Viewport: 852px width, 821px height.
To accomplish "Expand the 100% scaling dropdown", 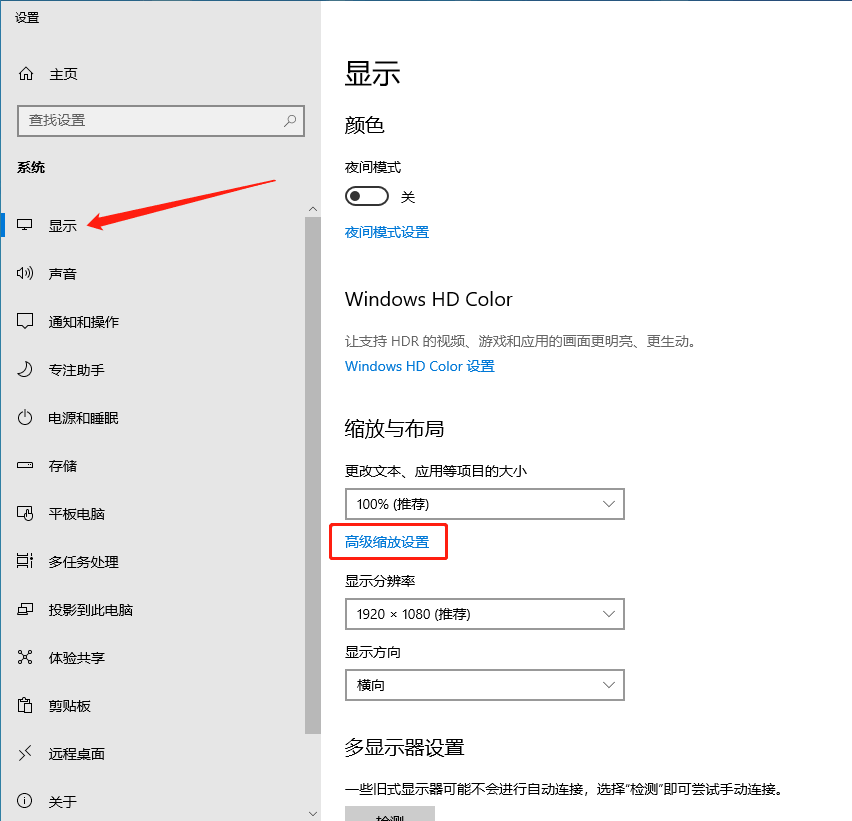I will click(484, 504).
